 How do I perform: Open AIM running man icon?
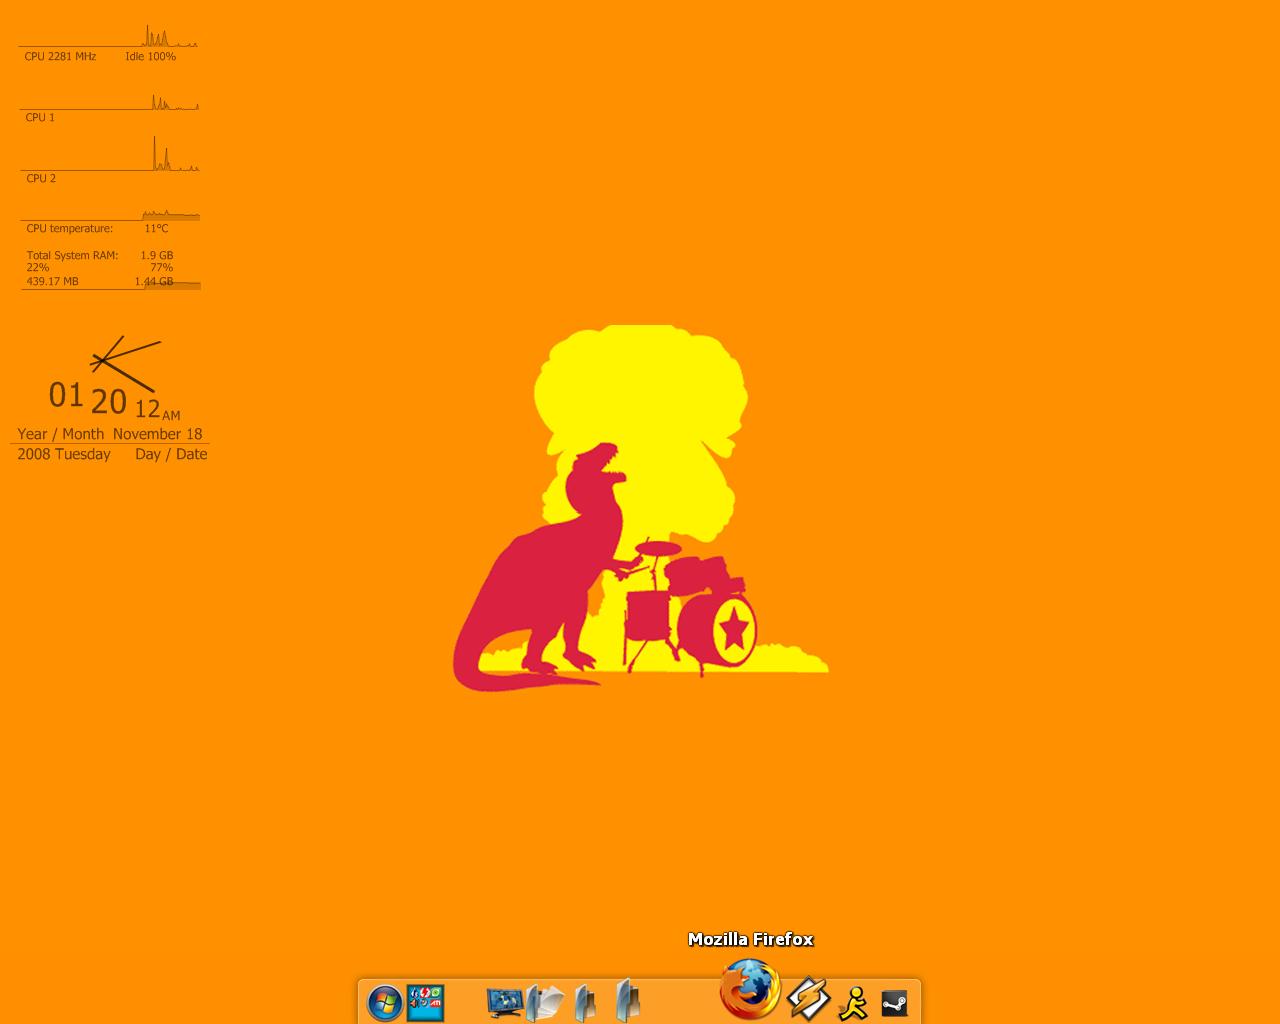pyautogui.click(x=853, y=1003)
